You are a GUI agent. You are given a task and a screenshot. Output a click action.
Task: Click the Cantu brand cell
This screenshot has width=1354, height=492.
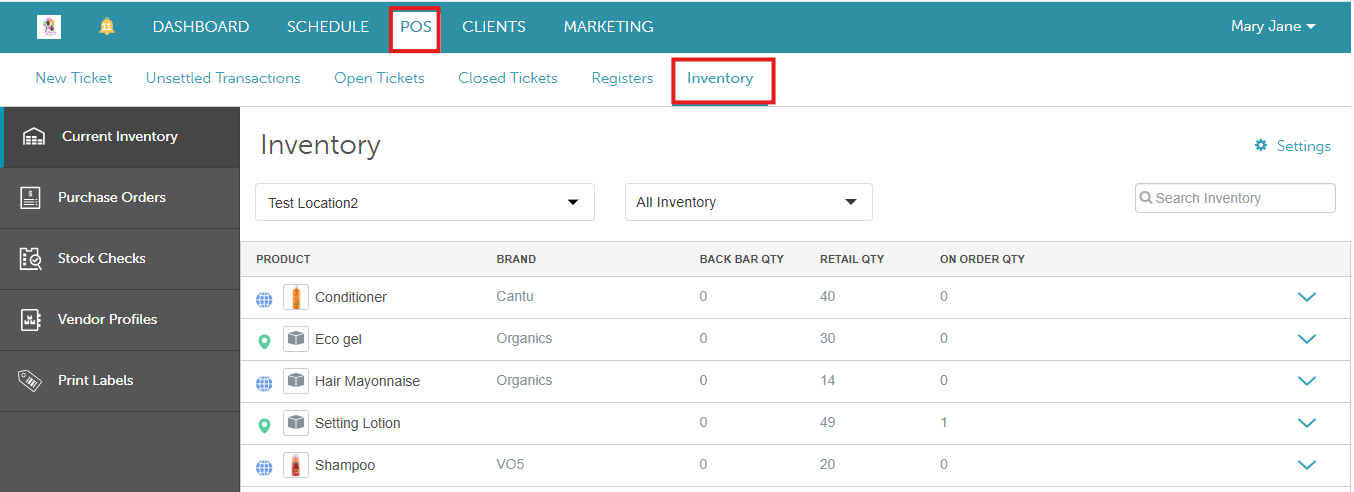[x=514, y=296]
